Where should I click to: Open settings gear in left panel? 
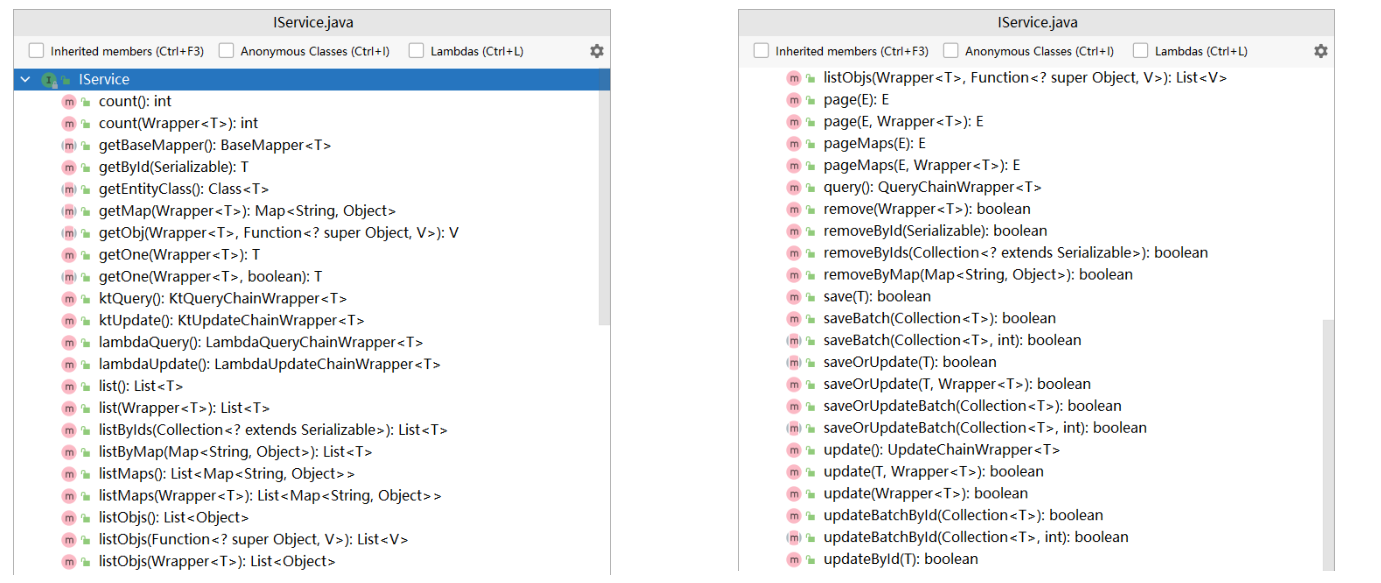pyautogui.click(x=597, y=51)
